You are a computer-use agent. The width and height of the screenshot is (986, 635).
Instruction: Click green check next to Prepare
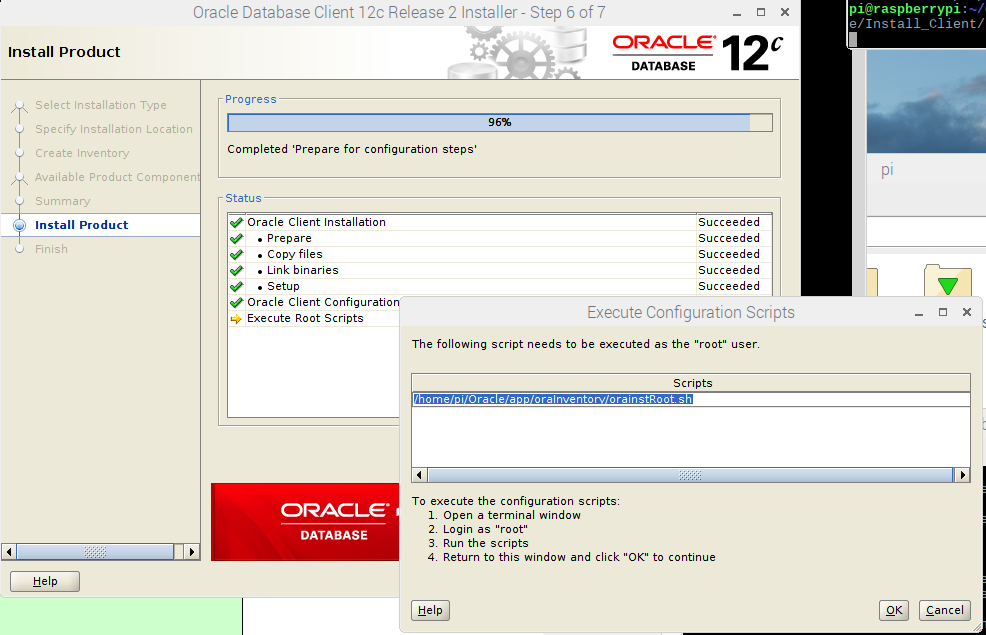[x=236, y=238]
